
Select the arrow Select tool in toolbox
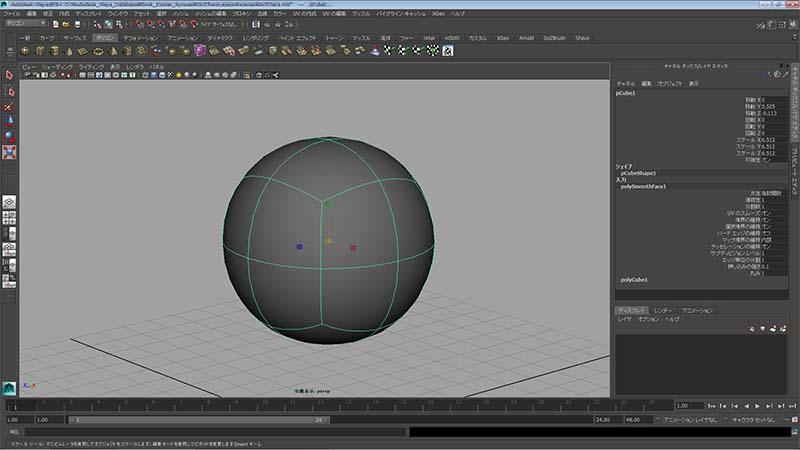pos(9,75)
